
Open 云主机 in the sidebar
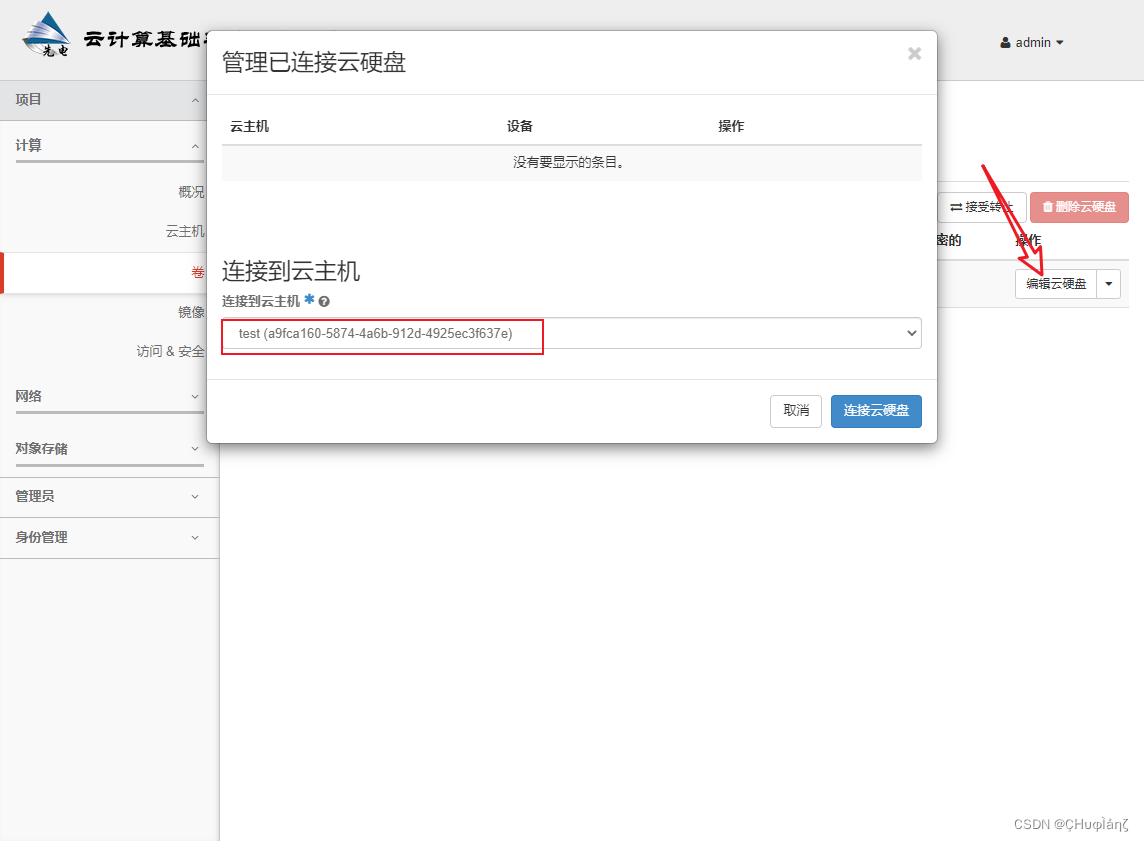[185, 231]
